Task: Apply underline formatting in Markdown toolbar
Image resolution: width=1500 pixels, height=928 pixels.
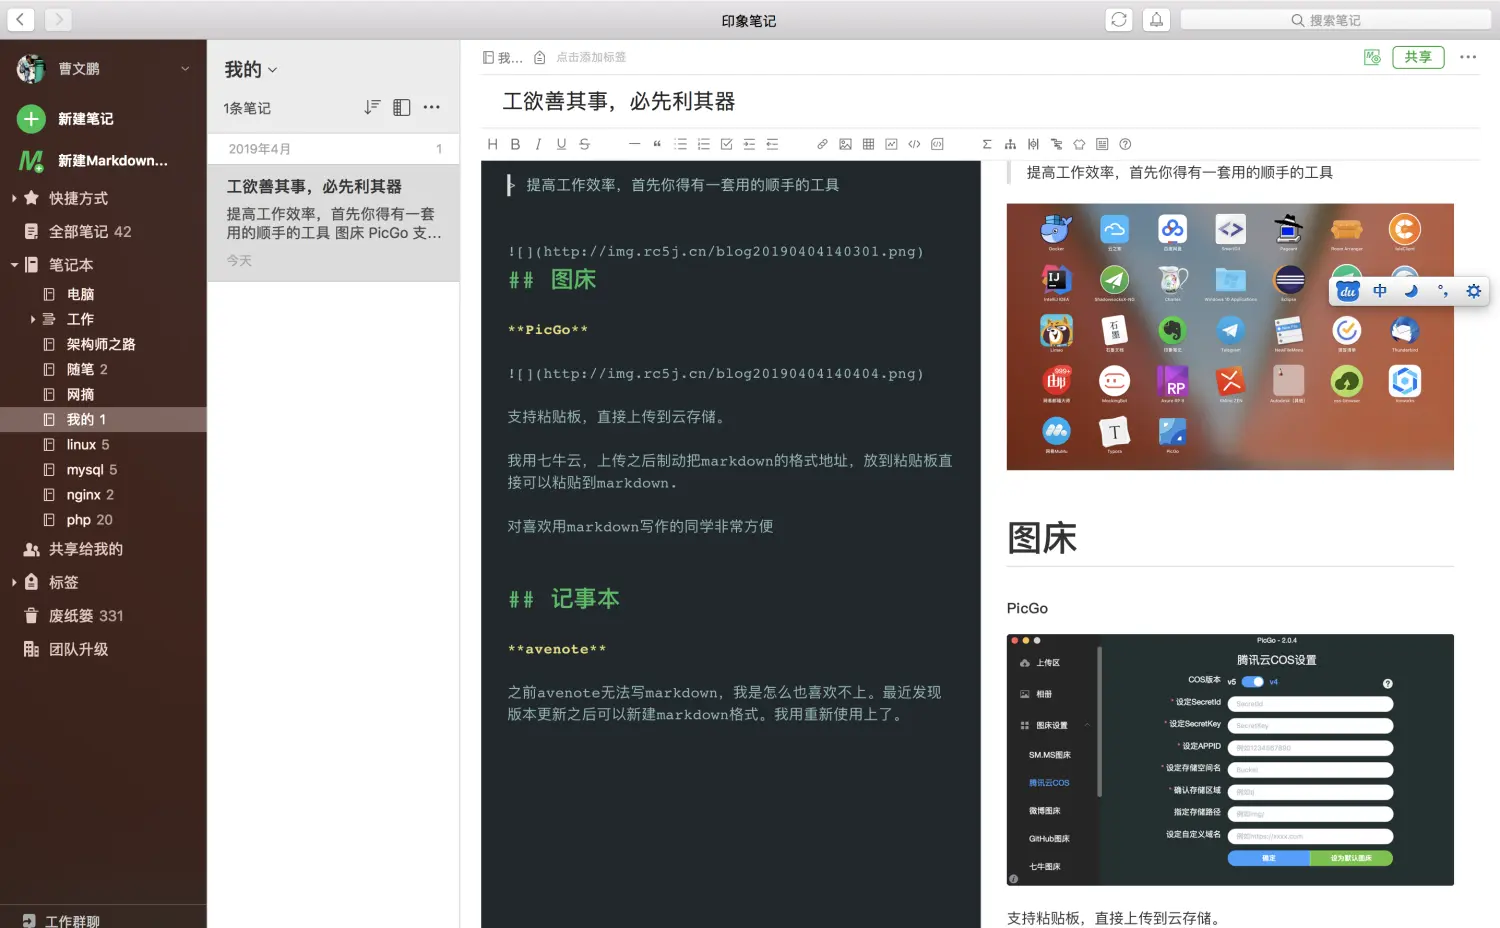Action: coord(561,144)
